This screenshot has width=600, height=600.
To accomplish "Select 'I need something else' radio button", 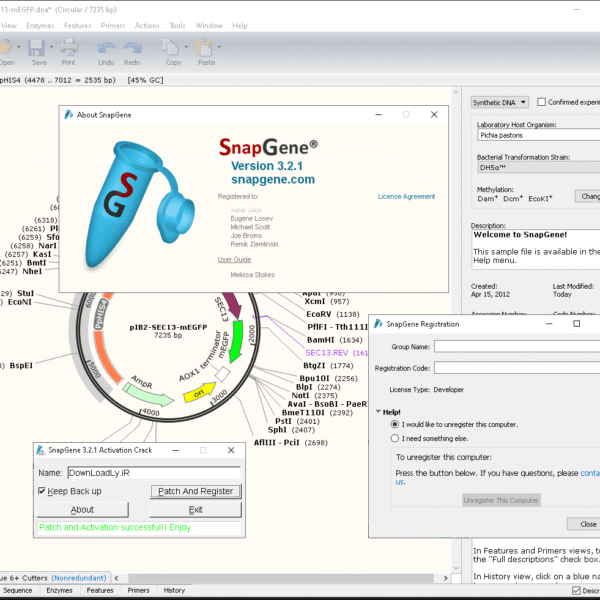I will point(394,438).
